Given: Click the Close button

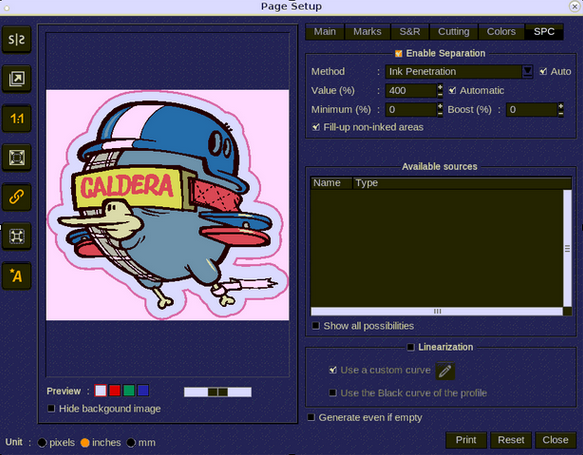Looking at the screenshot, I should [x=555, y=440].
